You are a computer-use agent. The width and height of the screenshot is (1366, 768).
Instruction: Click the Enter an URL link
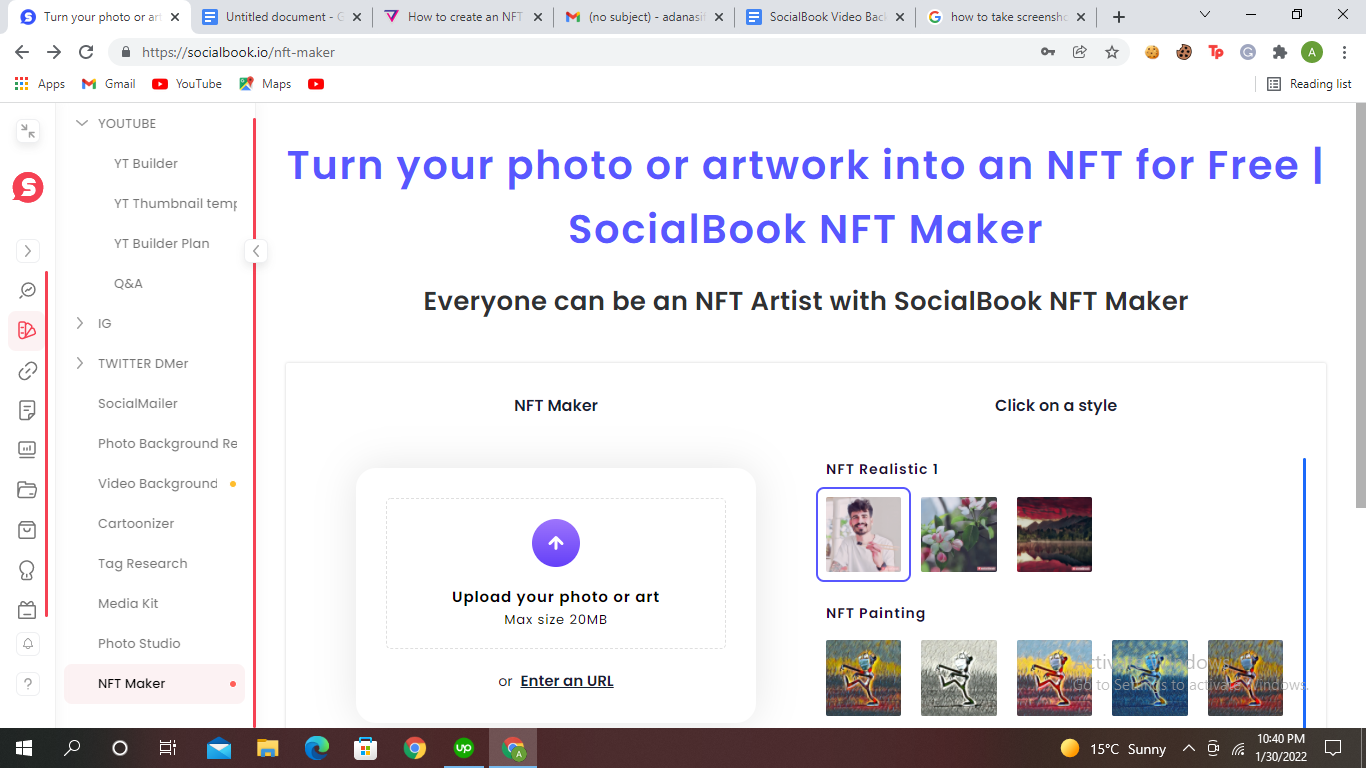[567, 681]
